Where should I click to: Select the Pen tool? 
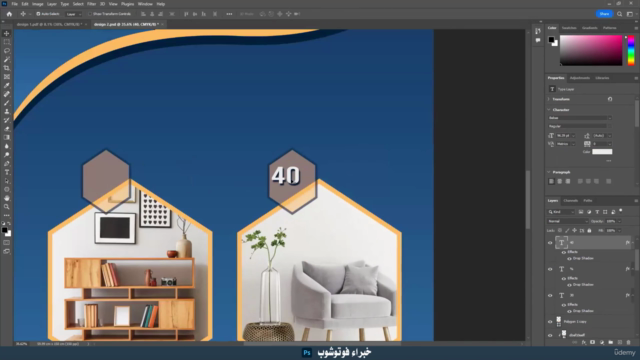[7, 163]
